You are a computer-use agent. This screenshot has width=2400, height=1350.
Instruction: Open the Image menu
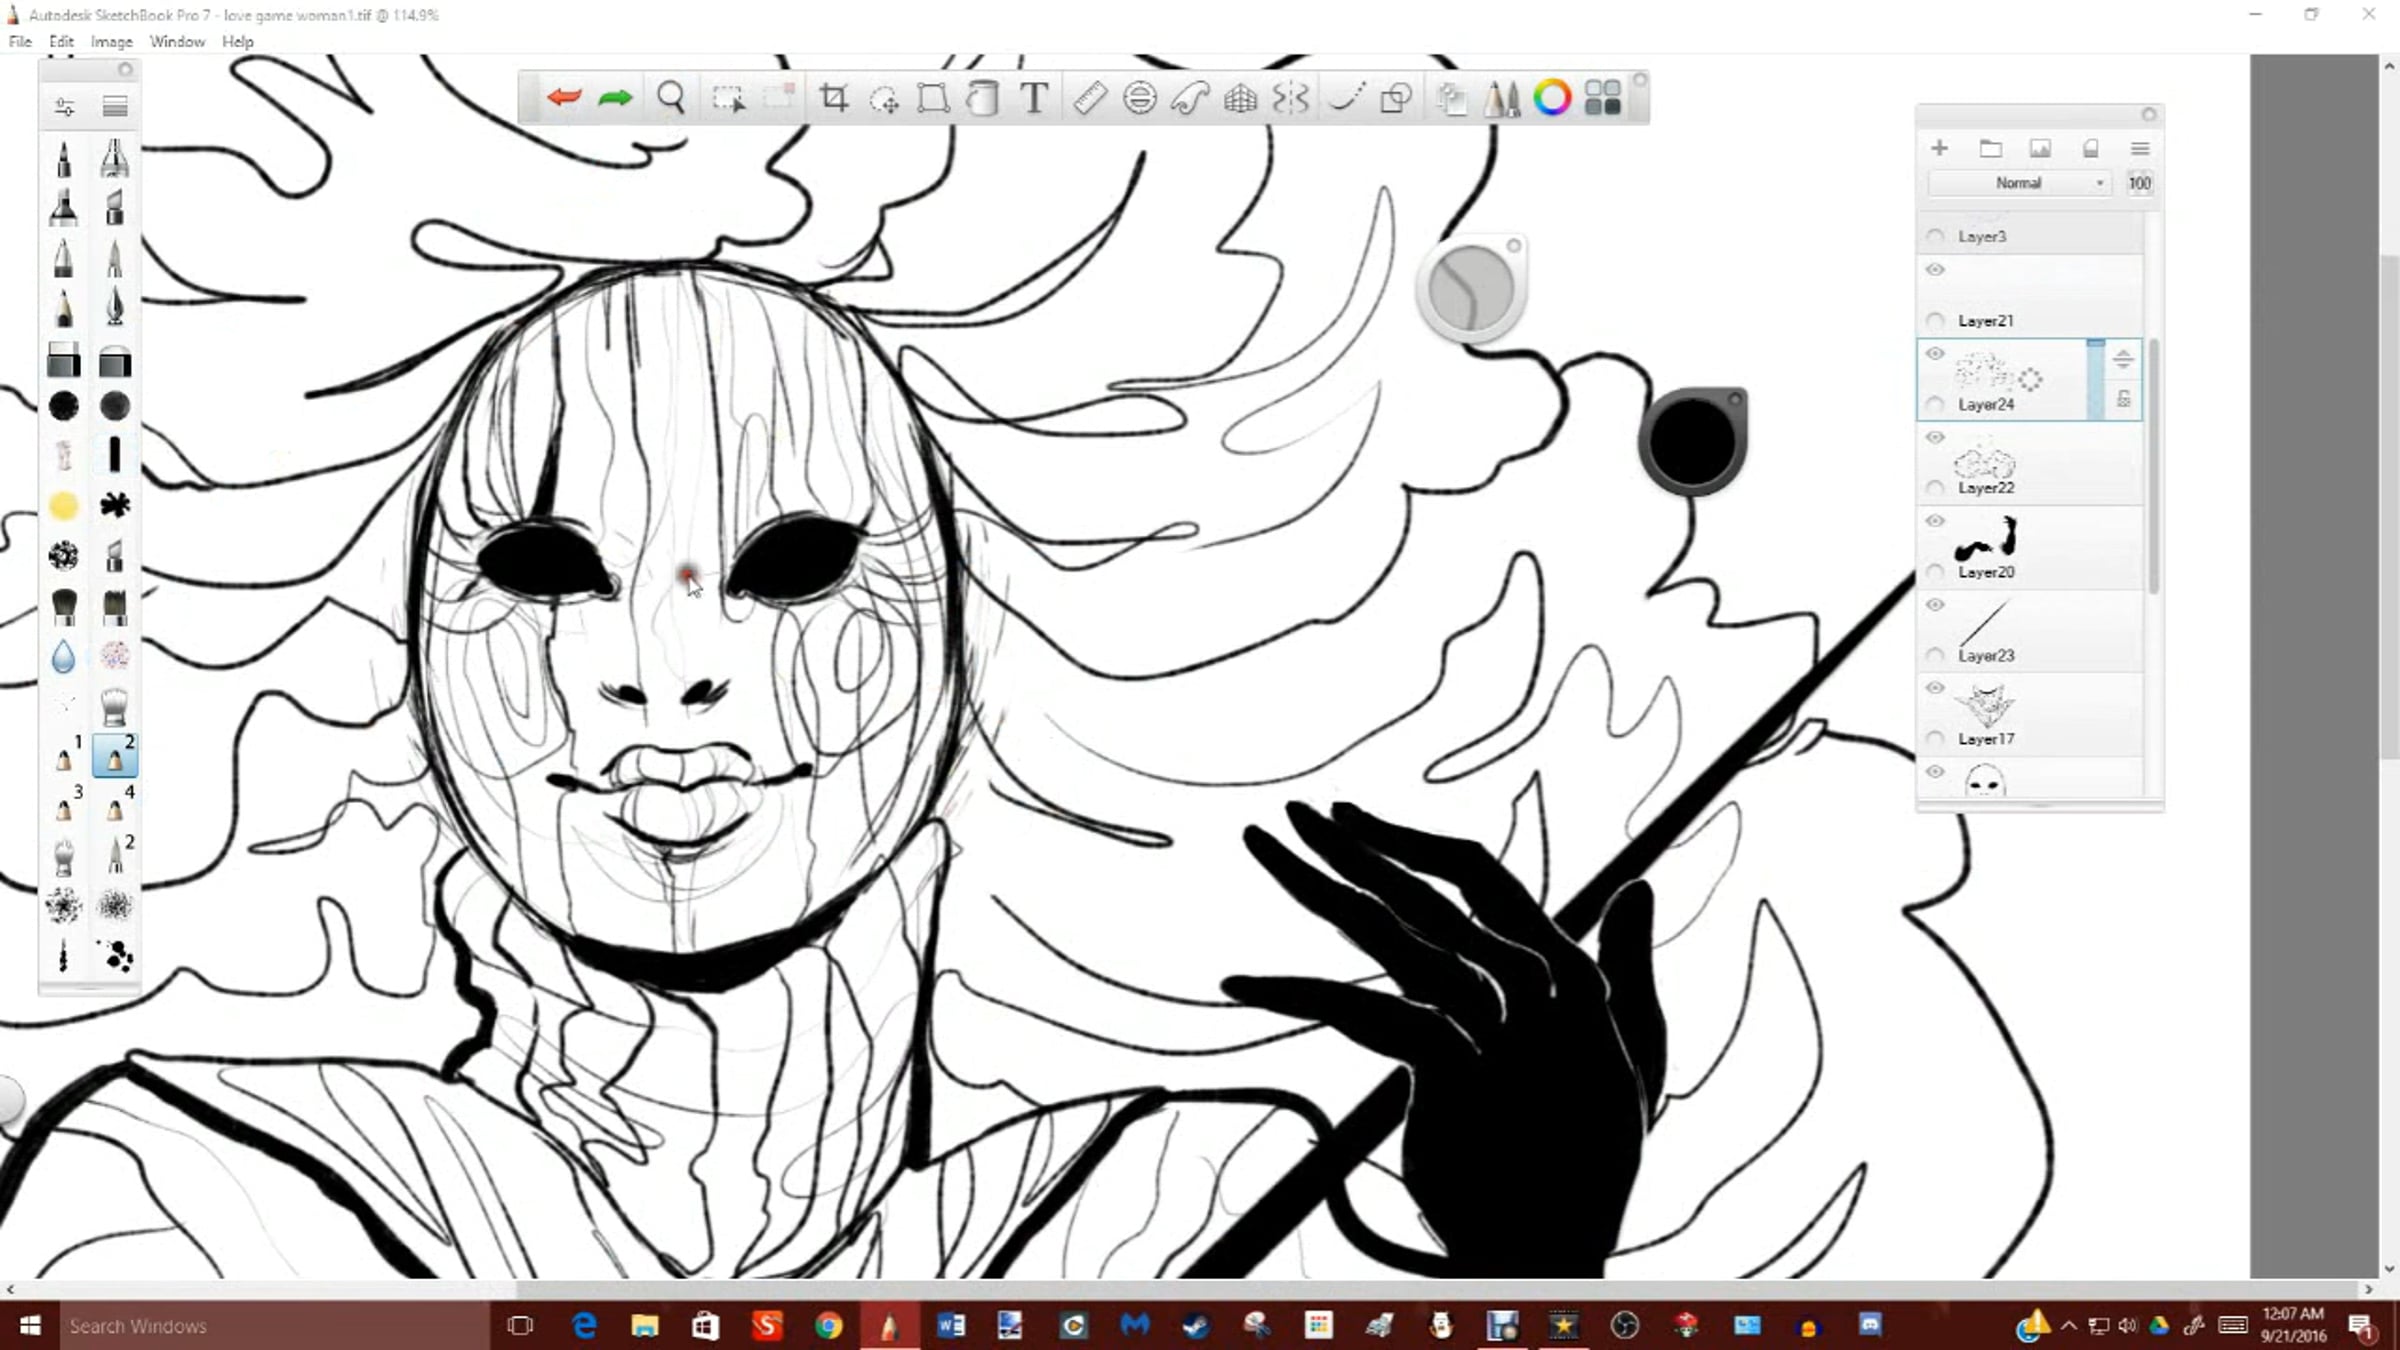click(x=111, y=42)
